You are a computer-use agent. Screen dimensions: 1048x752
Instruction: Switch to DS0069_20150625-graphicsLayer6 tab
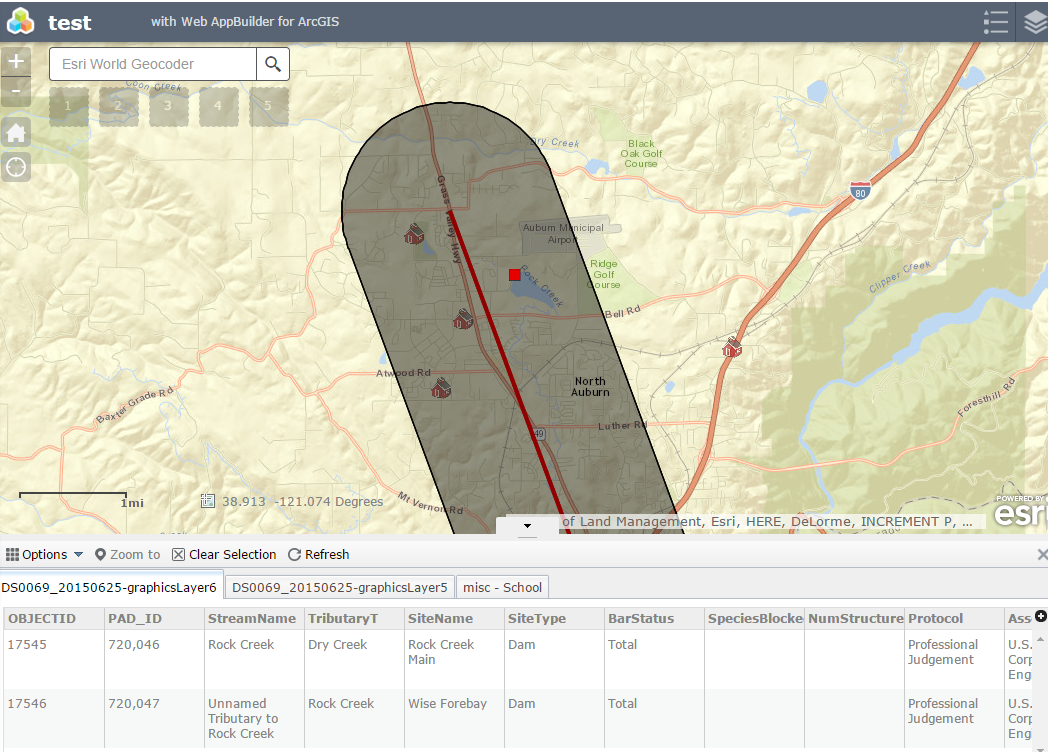(x=110, y=587)
